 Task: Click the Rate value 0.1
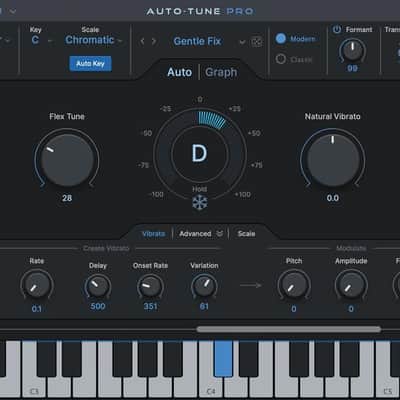[x=37, y=309]
